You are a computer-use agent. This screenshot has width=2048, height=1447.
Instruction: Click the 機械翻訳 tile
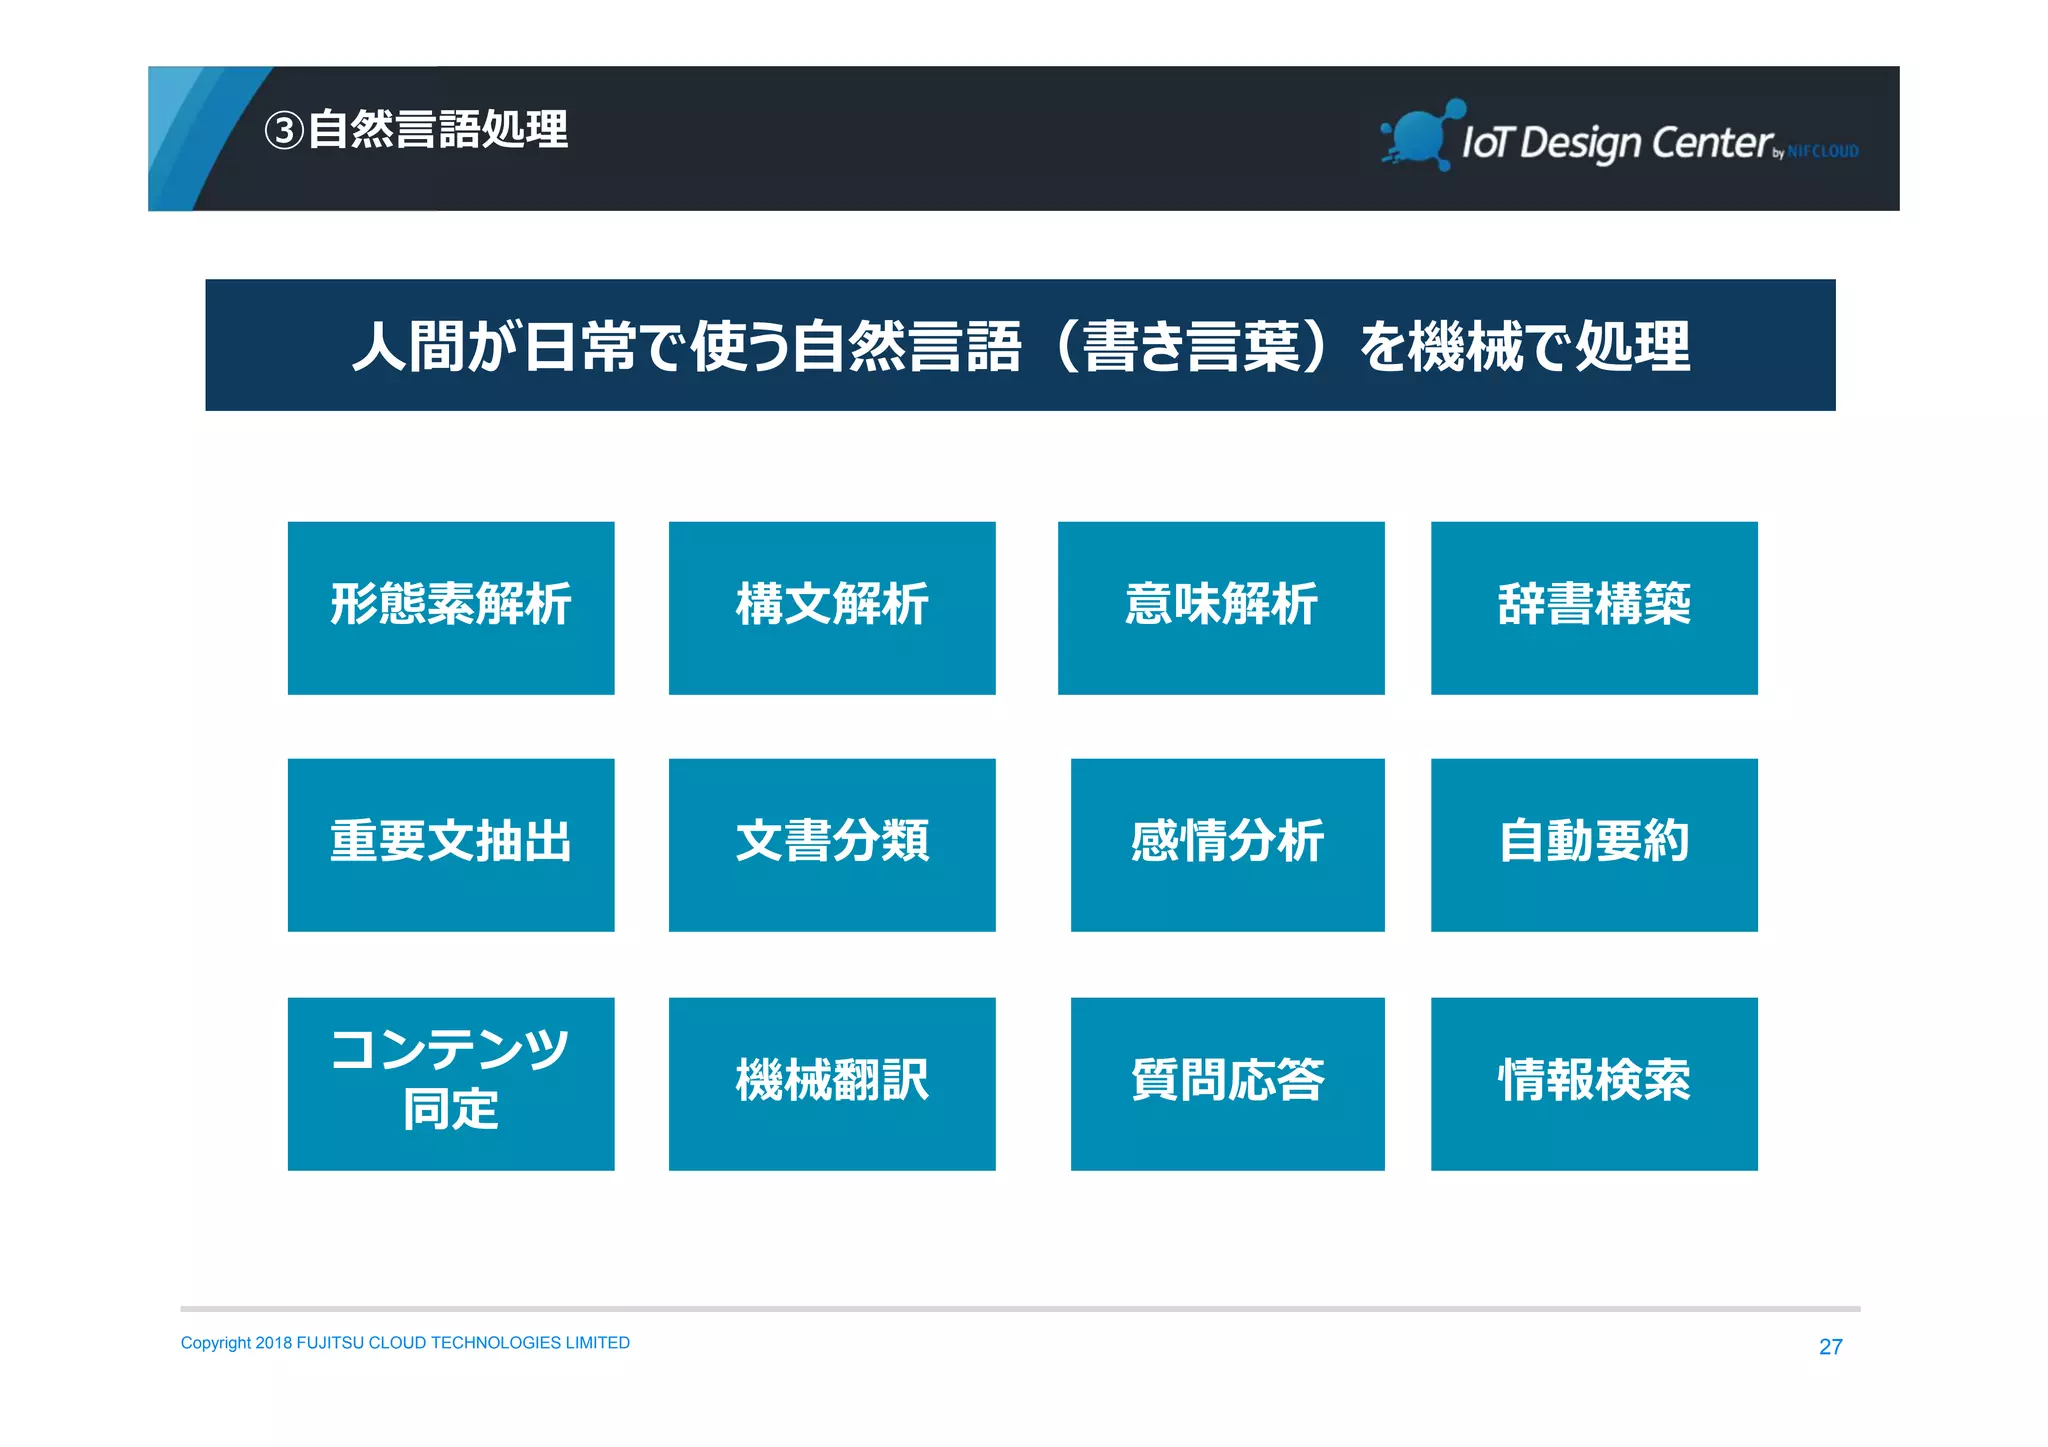click(x=832, y=1084)
